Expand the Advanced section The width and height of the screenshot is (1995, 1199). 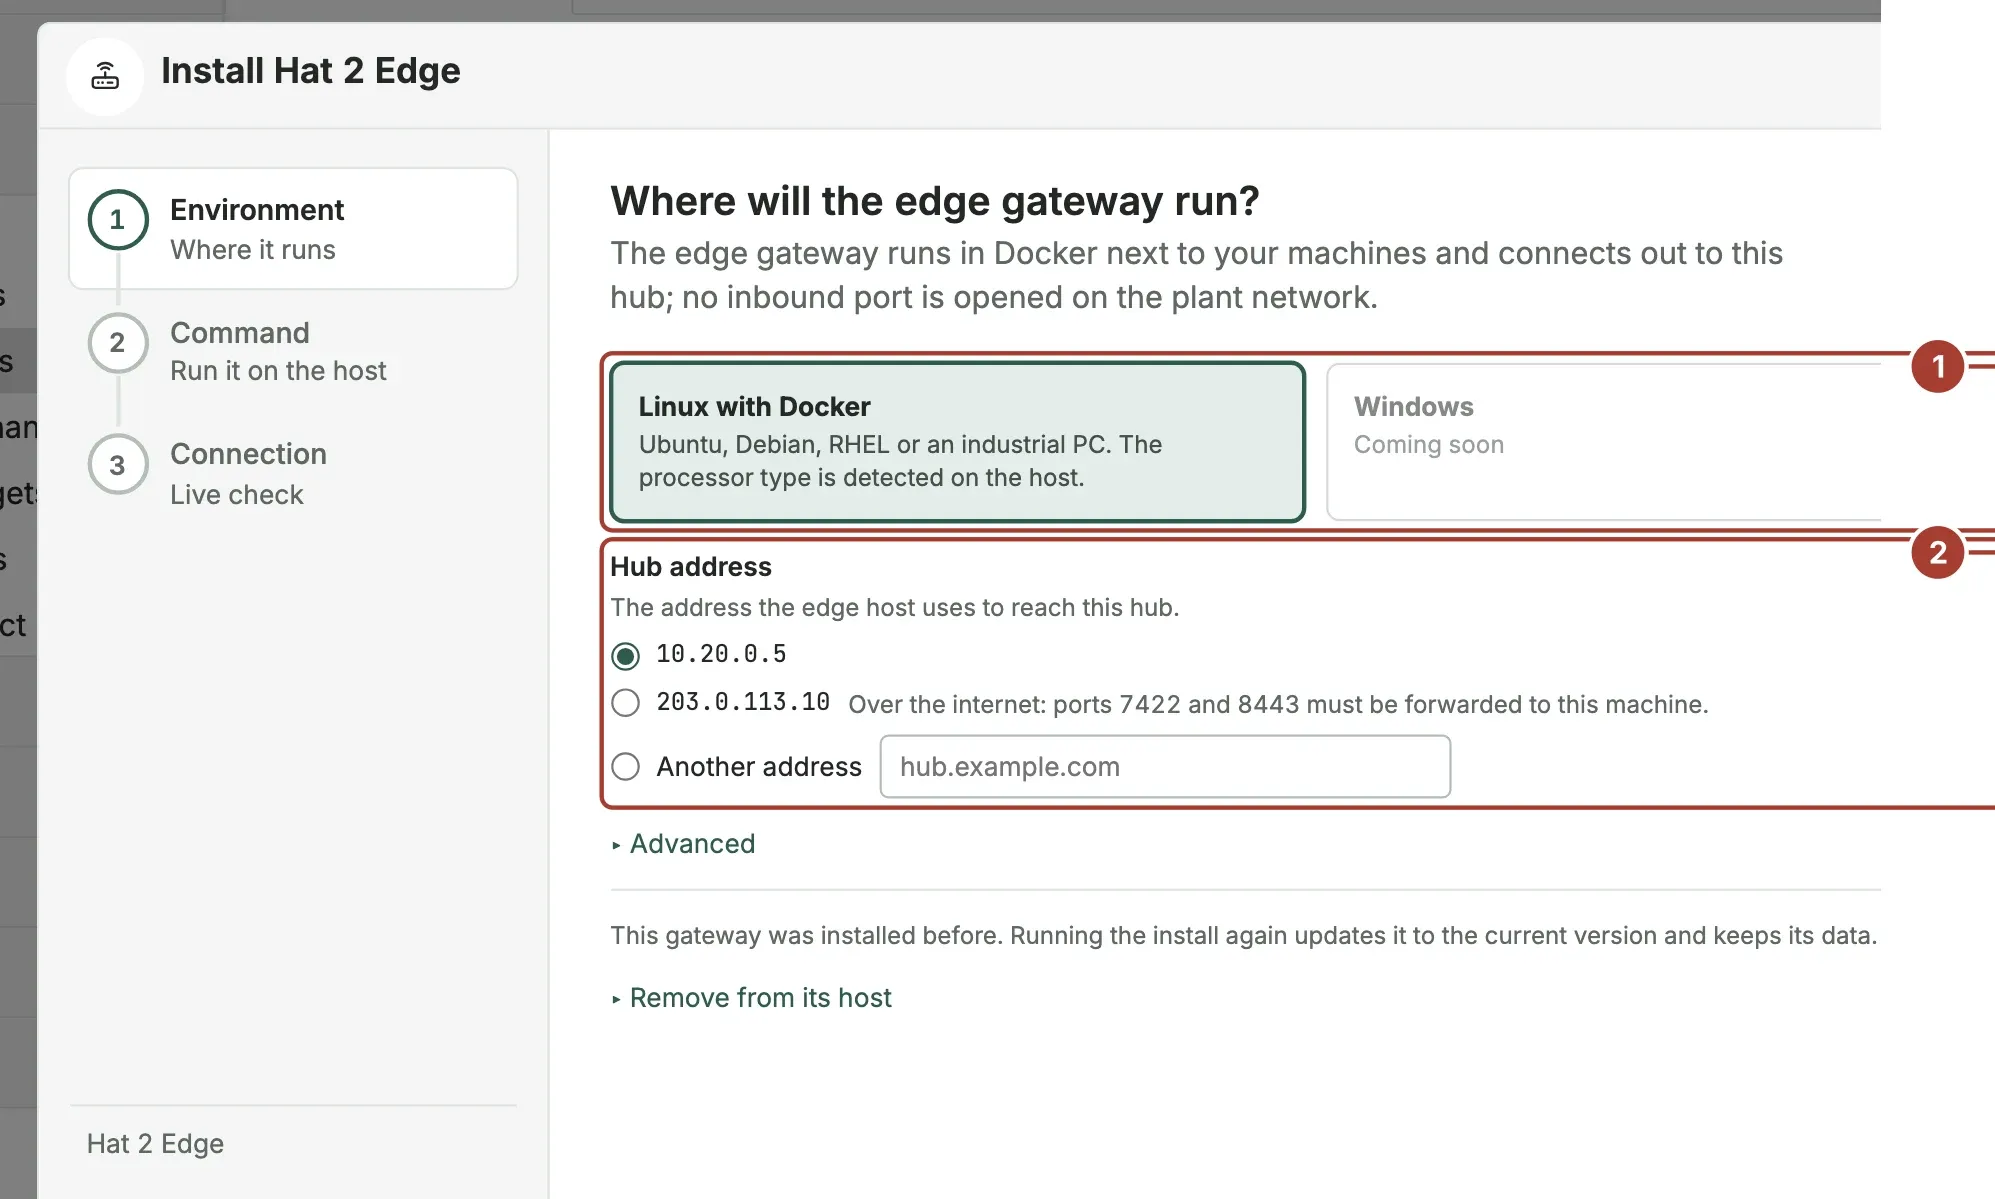684,844
